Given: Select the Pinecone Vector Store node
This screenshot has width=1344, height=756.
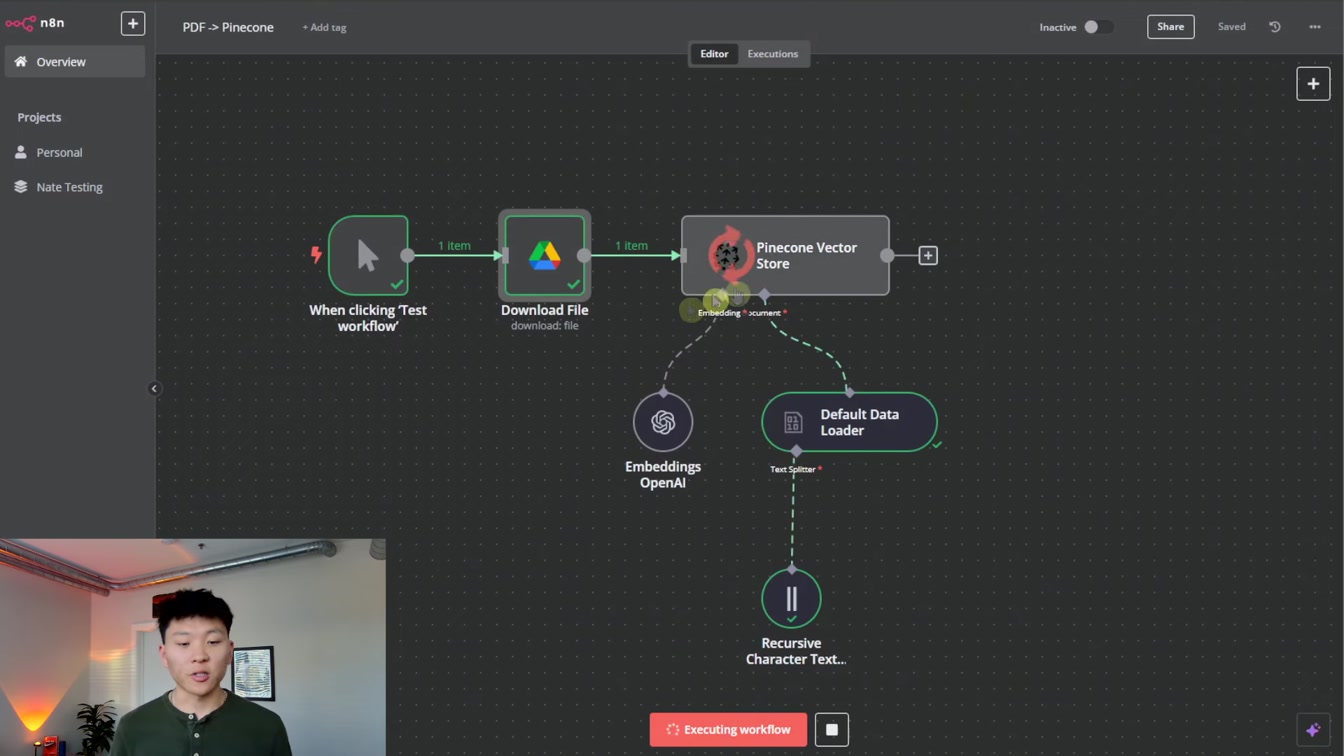Looking at the screenshot, I should tap(785, 255).
